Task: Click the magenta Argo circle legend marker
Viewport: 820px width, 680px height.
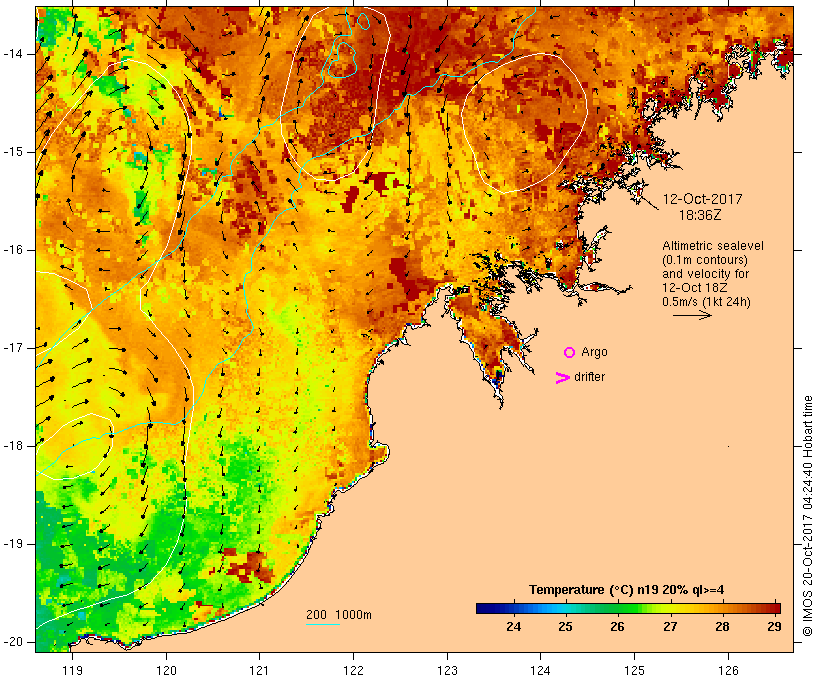Action: 570,353
